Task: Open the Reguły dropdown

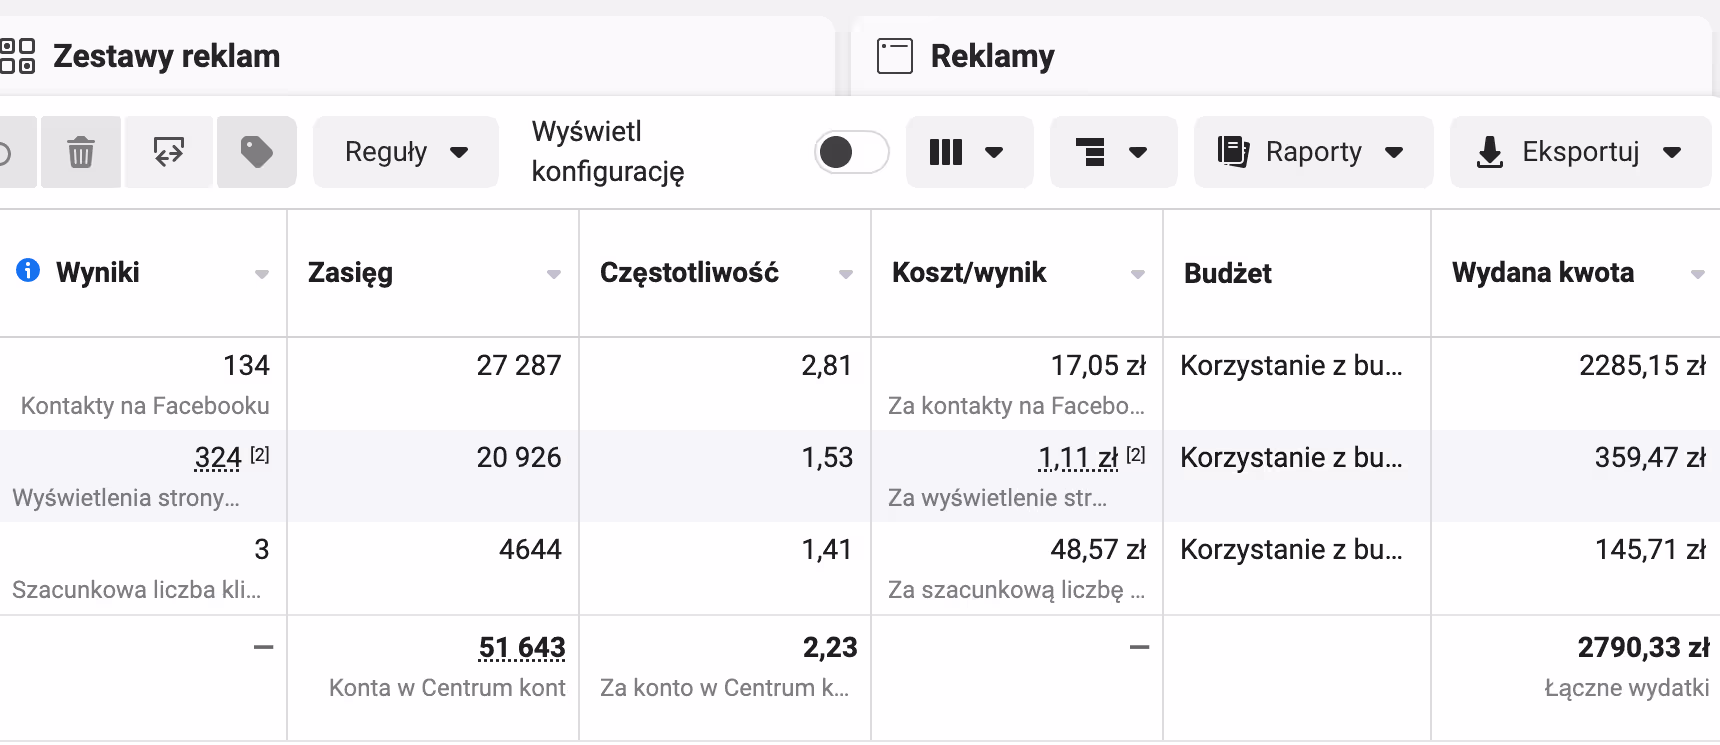Action: 406,152
